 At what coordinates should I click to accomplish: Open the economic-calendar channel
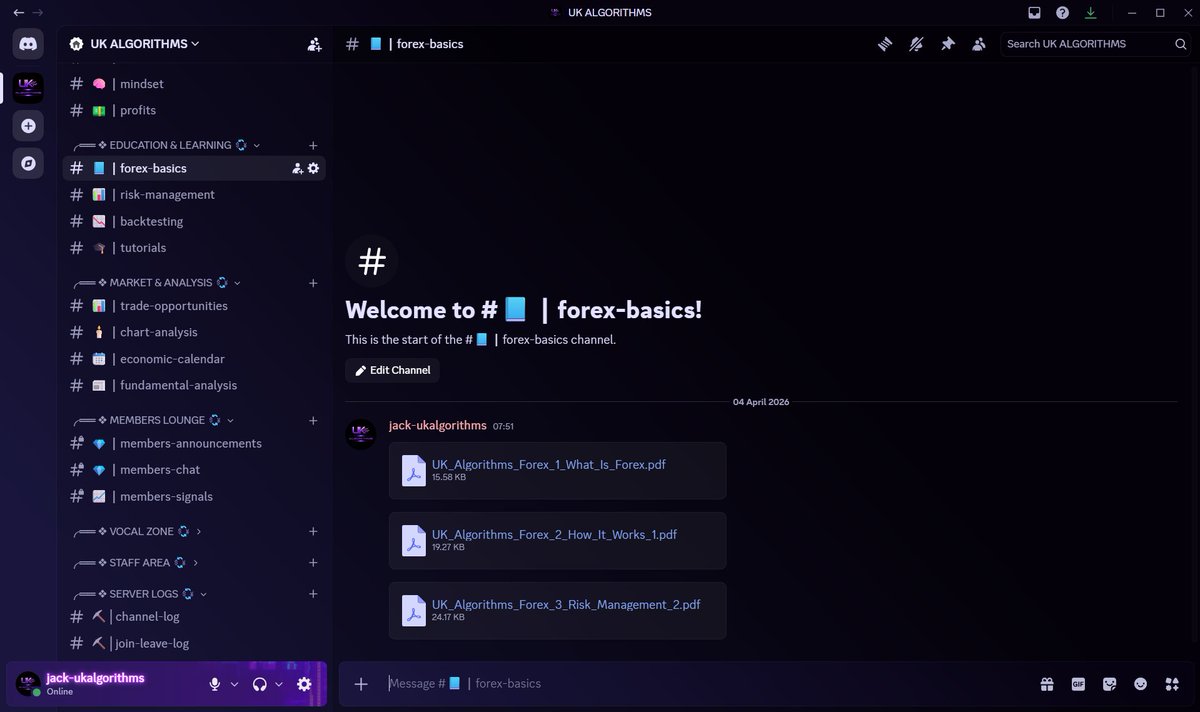pos(194,359)
